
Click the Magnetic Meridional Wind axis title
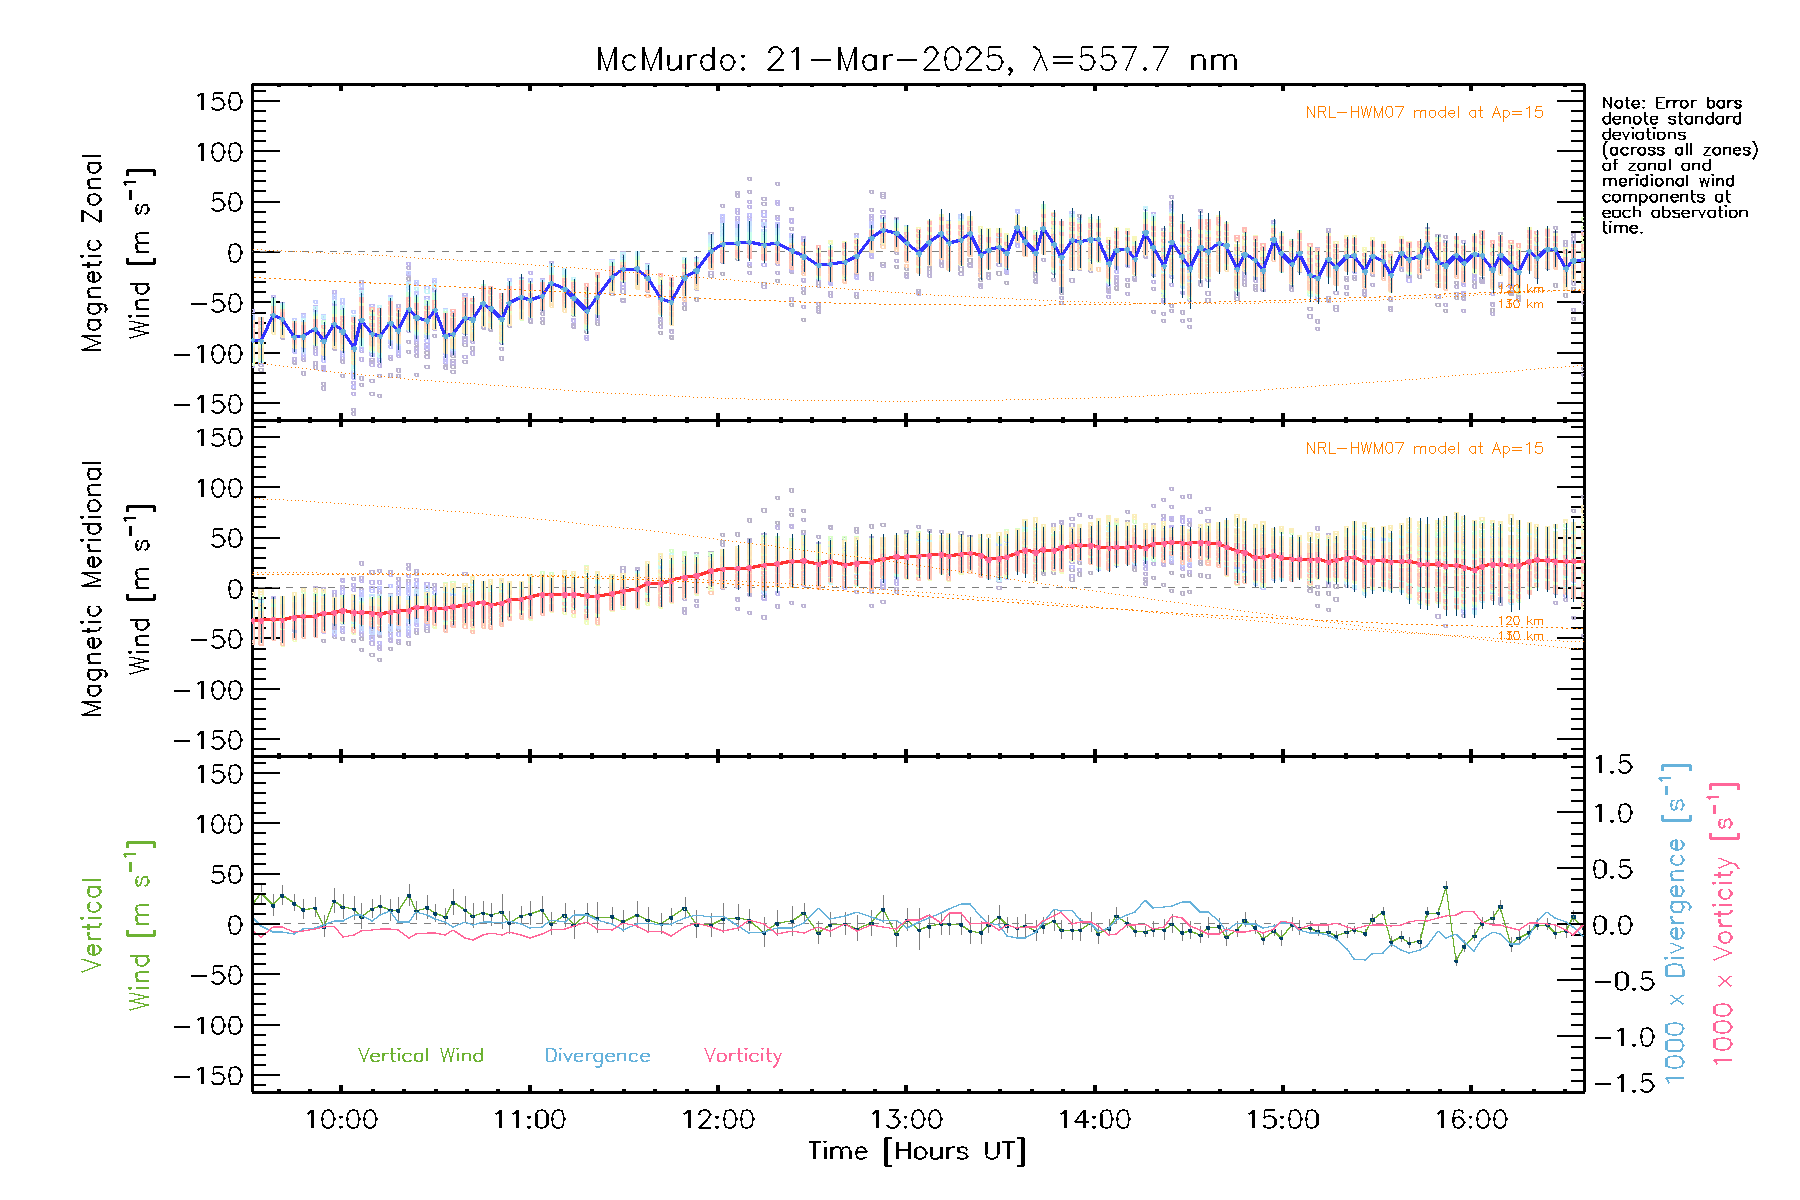pos(116,589)
